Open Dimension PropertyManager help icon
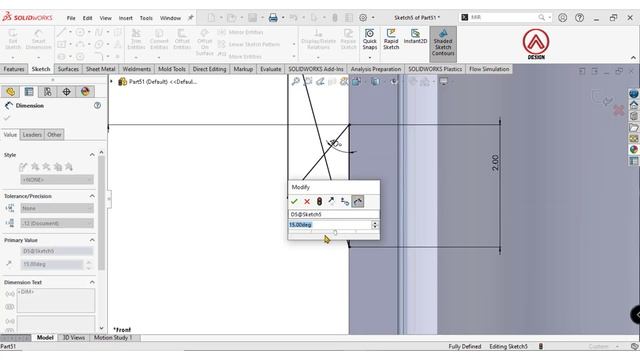The height and width of the screenshot is (360, 640). point(97,105)
